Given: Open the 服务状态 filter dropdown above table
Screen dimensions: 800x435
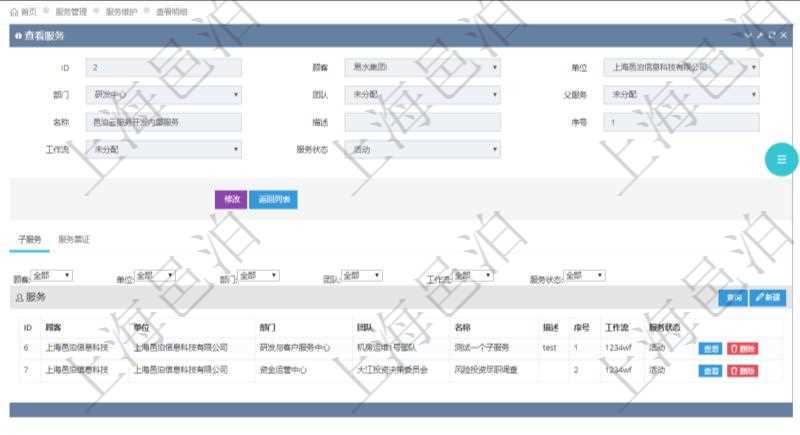Looking at the screenshot, I should coord(584,275).
